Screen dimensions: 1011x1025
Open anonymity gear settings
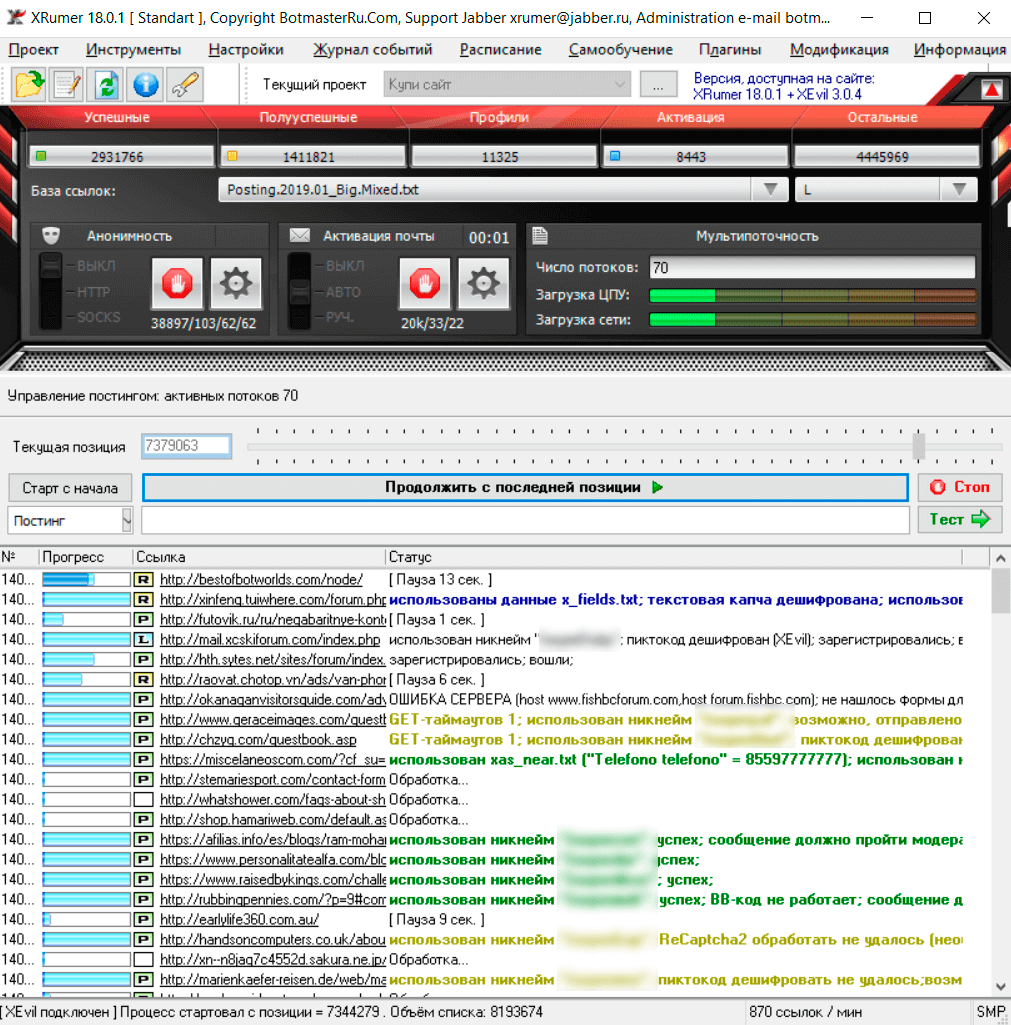236,284
